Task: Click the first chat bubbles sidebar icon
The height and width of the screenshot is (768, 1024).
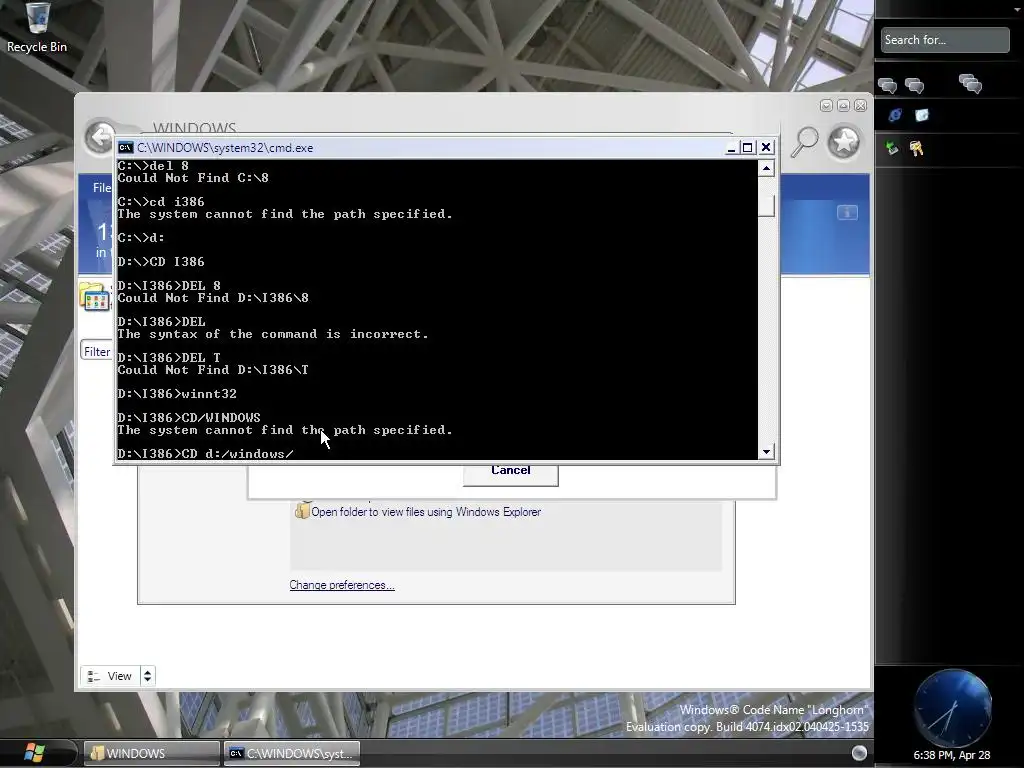Action: tap(888, 85)
